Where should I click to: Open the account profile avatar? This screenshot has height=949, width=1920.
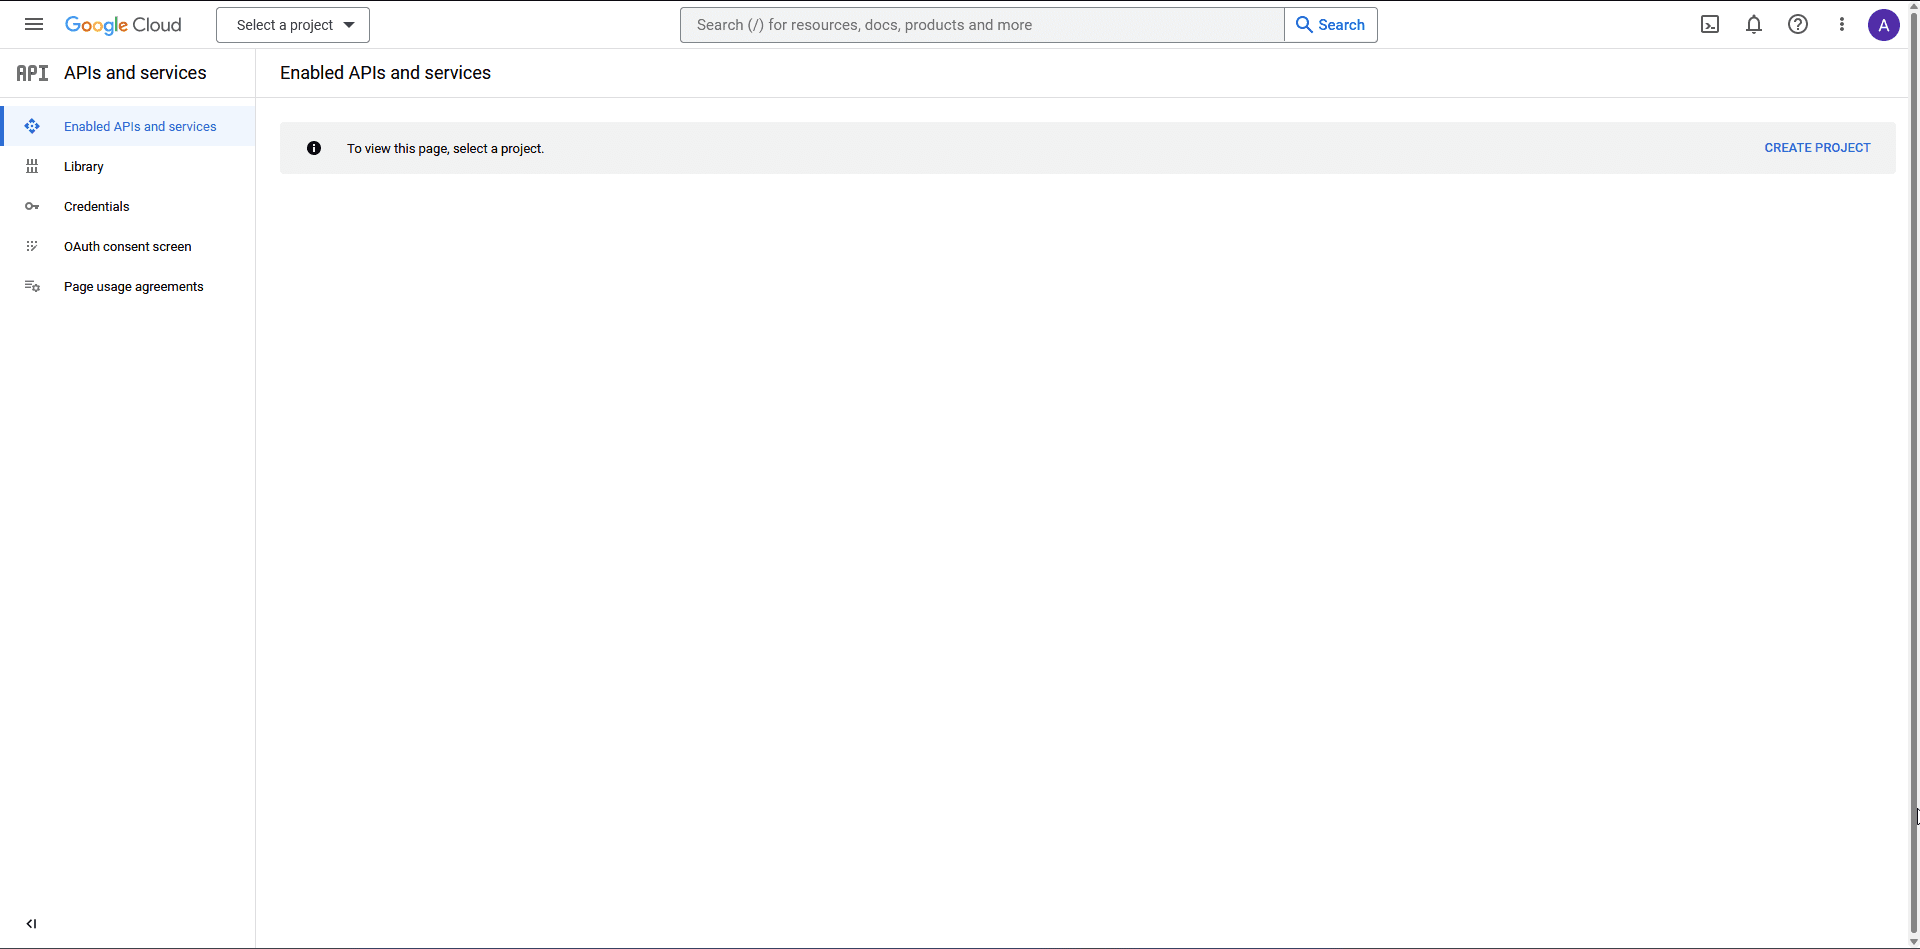click(x=1884, y=25)
